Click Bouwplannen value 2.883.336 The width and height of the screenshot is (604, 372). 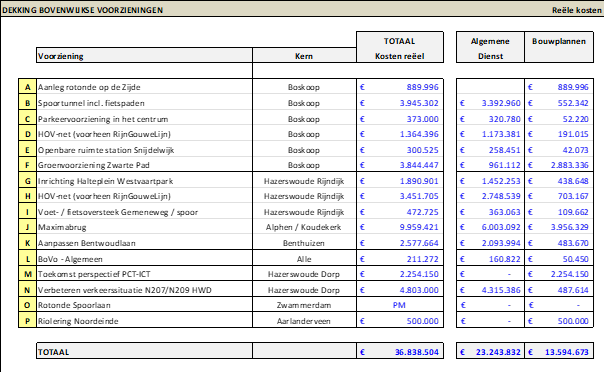(x=559, y=165)
